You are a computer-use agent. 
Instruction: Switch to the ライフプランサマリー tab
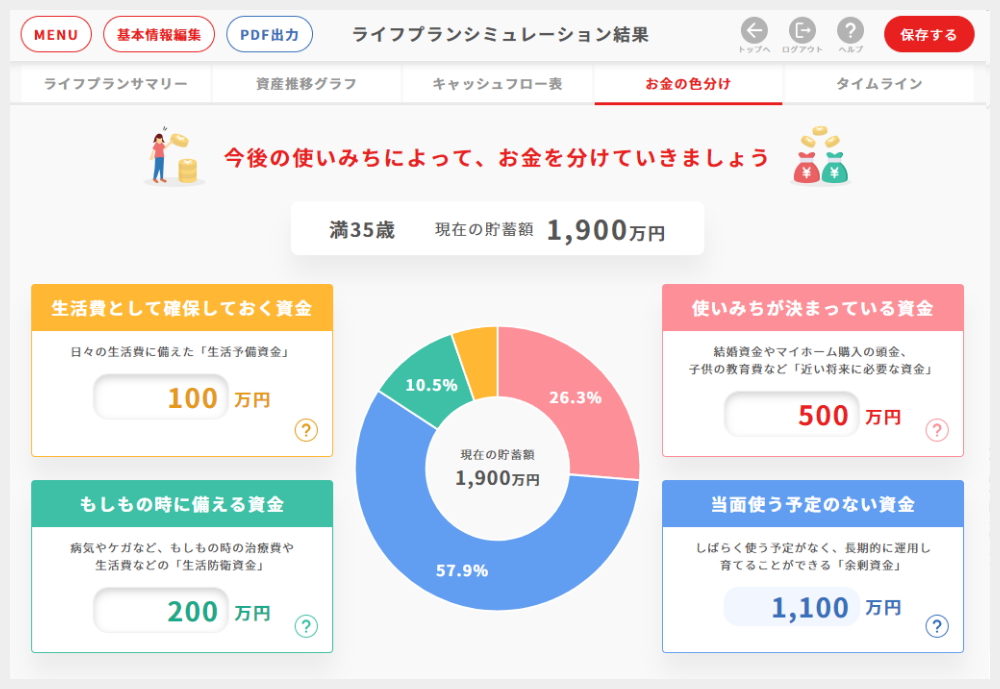click(x=116, y=84)
